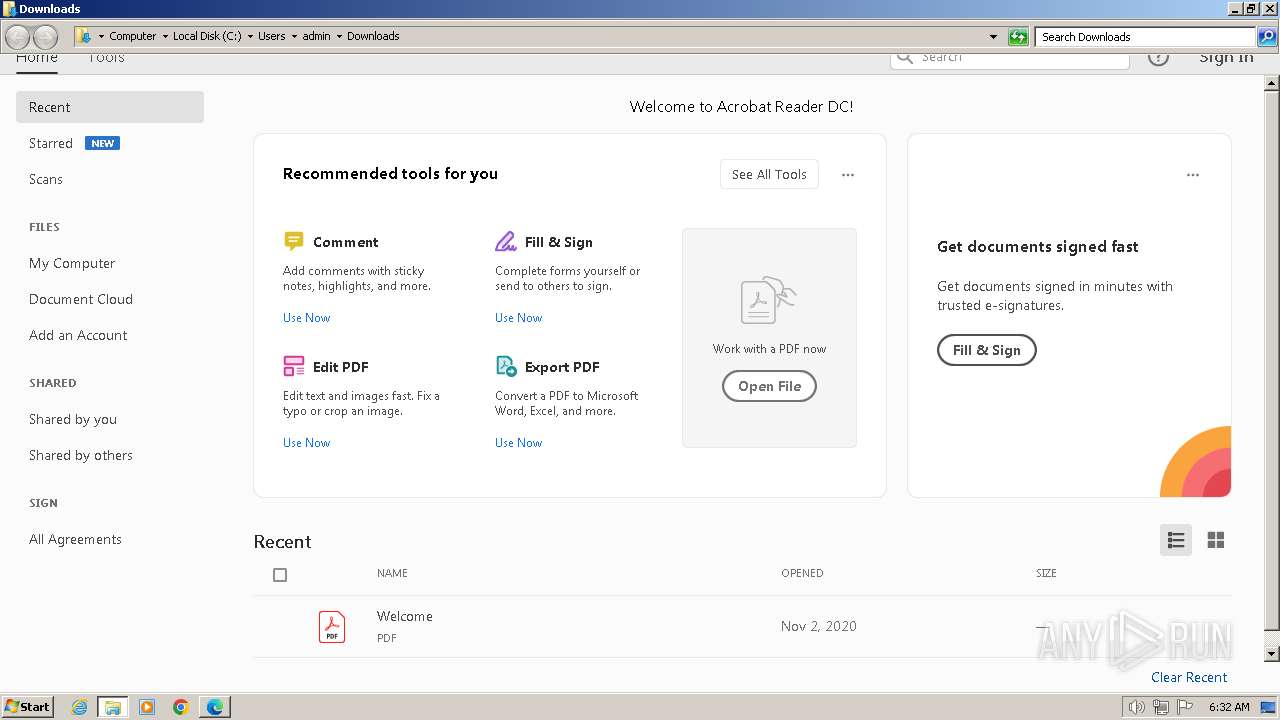Open the address bar history dropdown
The width and height of the screenshot is (1280, 720).
pyautogui.click(x=993, y=37)
